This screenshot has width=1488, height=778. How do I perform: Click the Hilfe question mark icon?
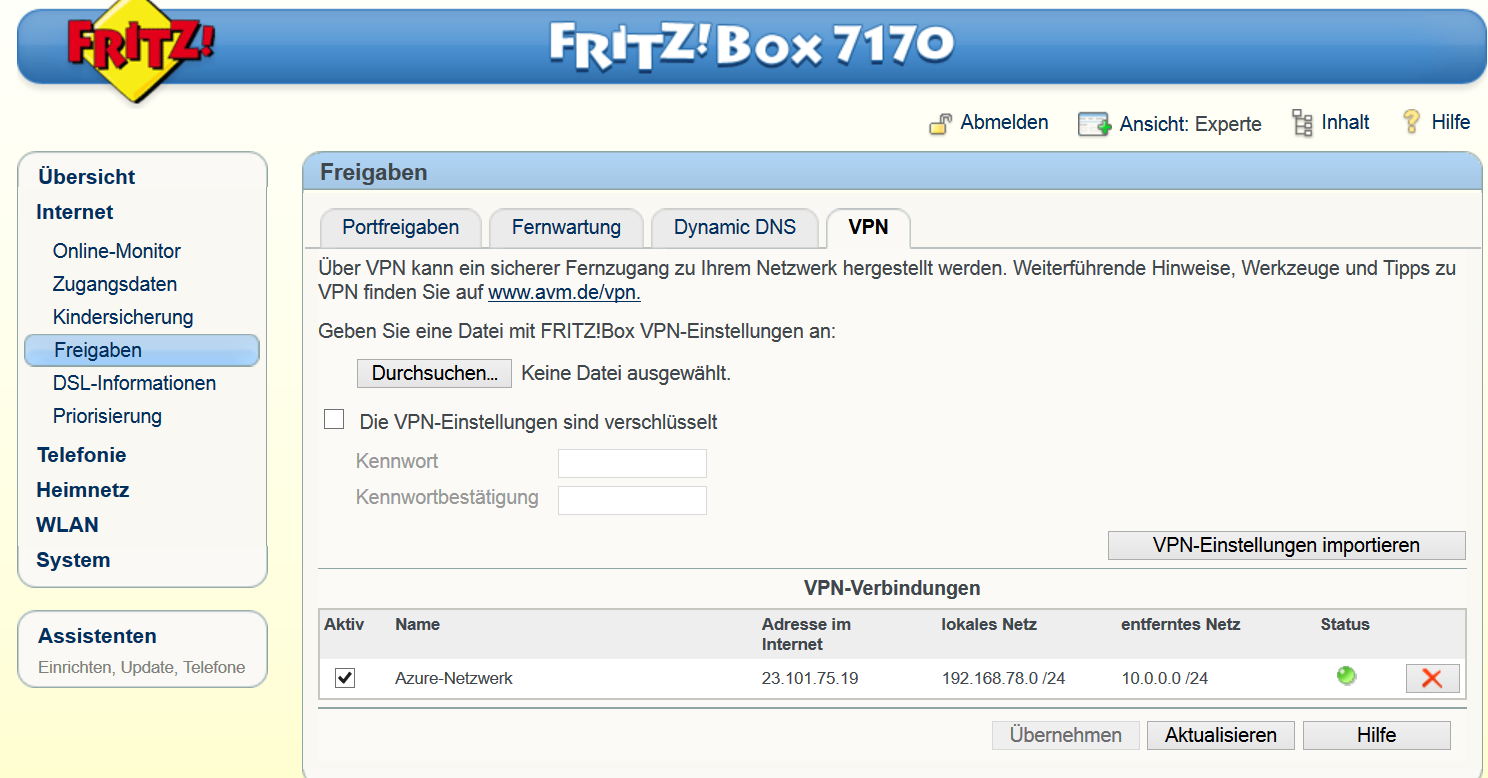tap(1411, 122)
